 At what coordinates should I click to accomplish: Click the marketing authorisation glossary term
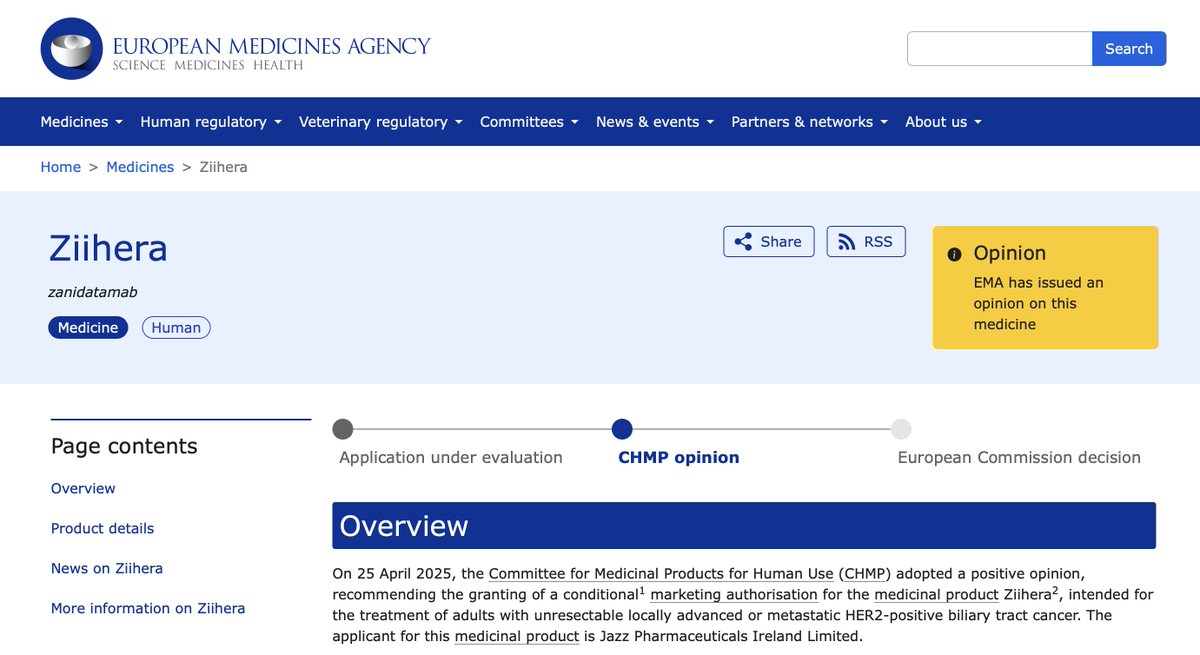tap(734, 594)
